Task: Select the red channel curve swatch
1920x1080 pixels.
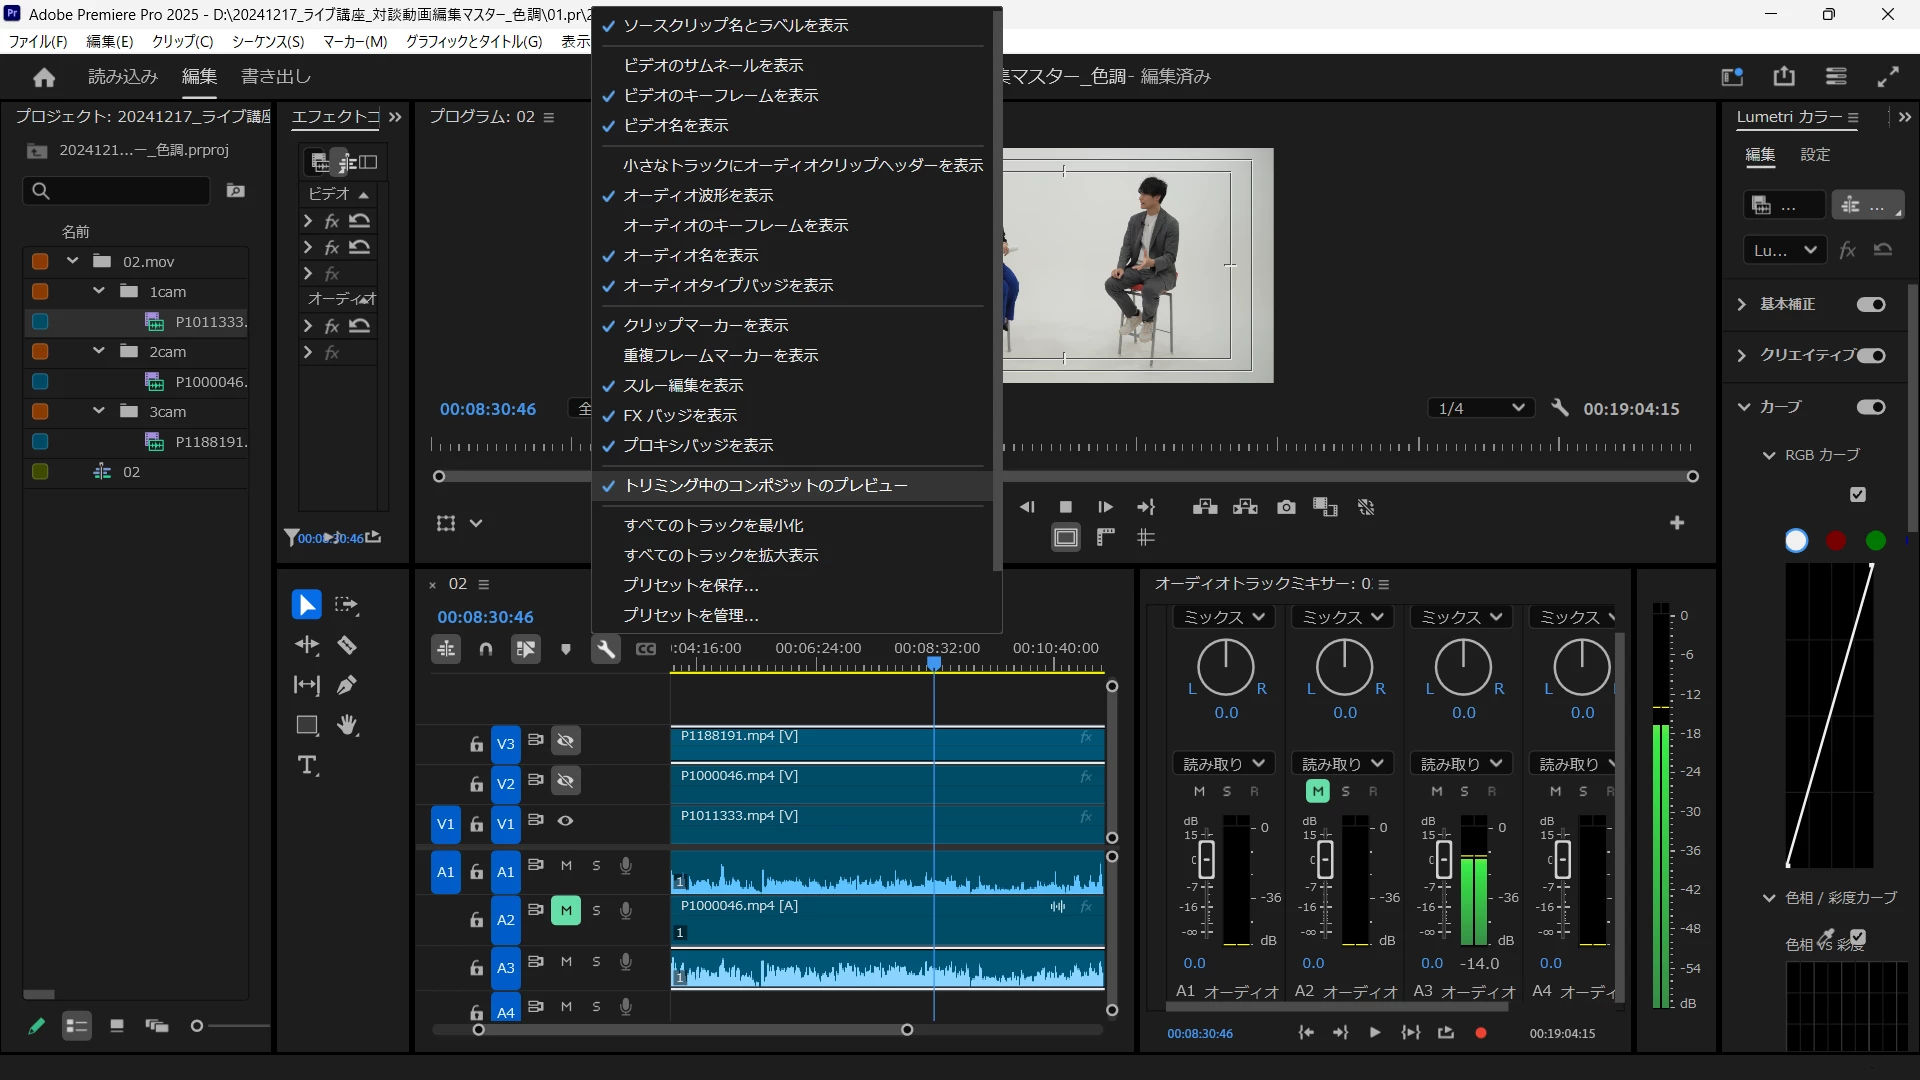Action: coord(1836,541)
